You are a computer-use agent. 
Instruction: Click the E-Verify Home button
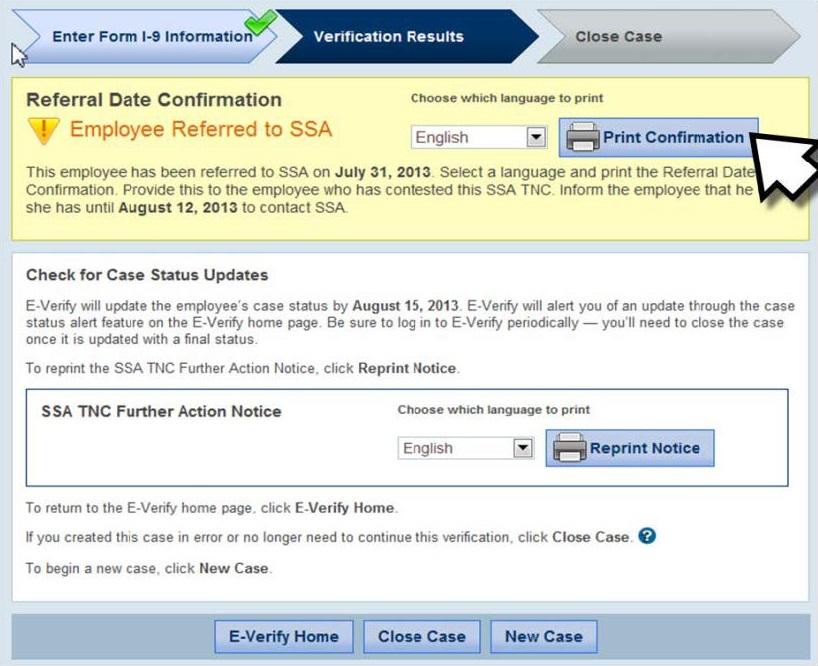pos(284,636)
